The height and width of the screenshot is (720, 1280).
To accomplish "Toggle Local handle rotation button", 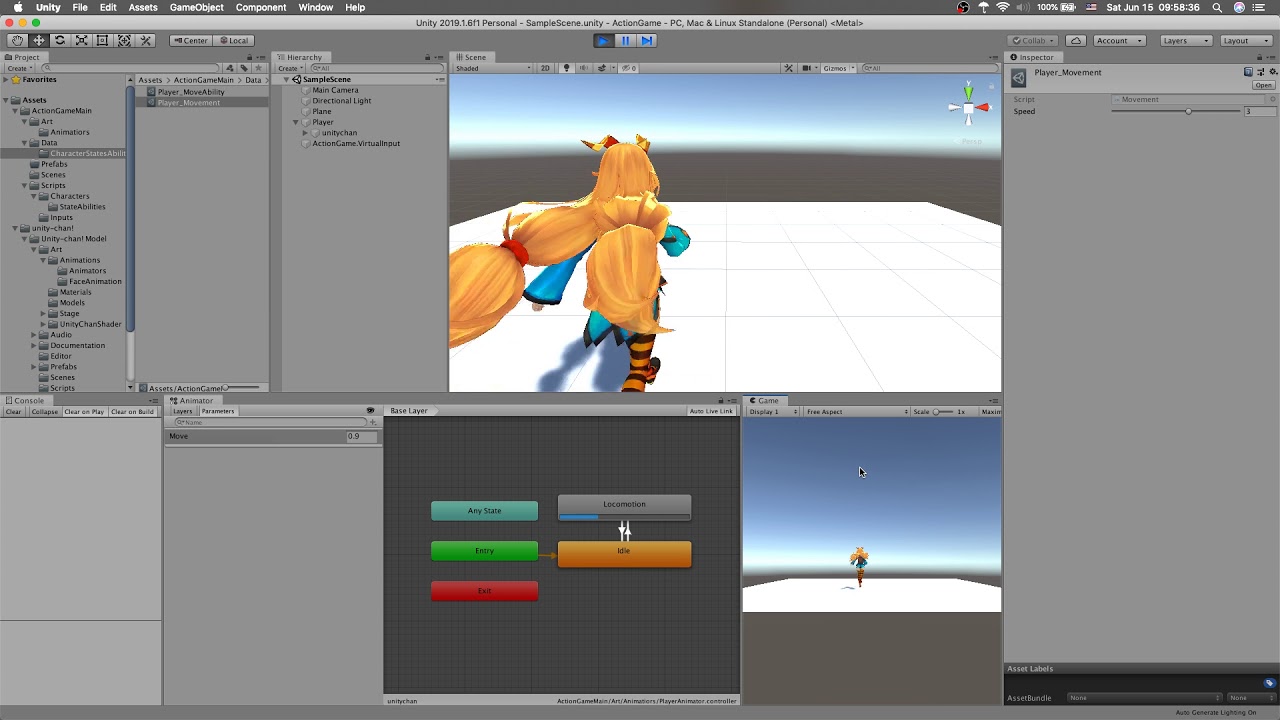I will click(x=233, y=41).
